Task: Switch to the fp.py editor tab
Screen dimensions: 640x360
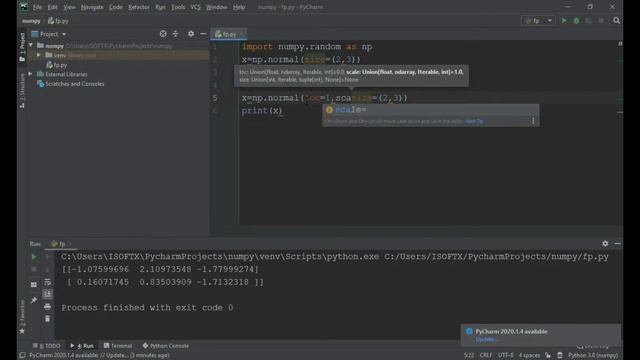Action: tap(229, 34)
